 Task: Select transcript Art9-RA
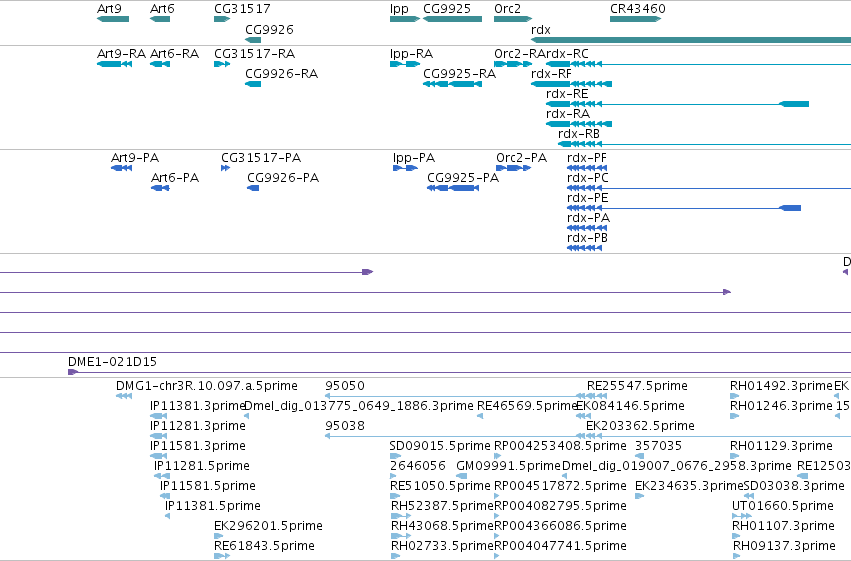[121, 54]
